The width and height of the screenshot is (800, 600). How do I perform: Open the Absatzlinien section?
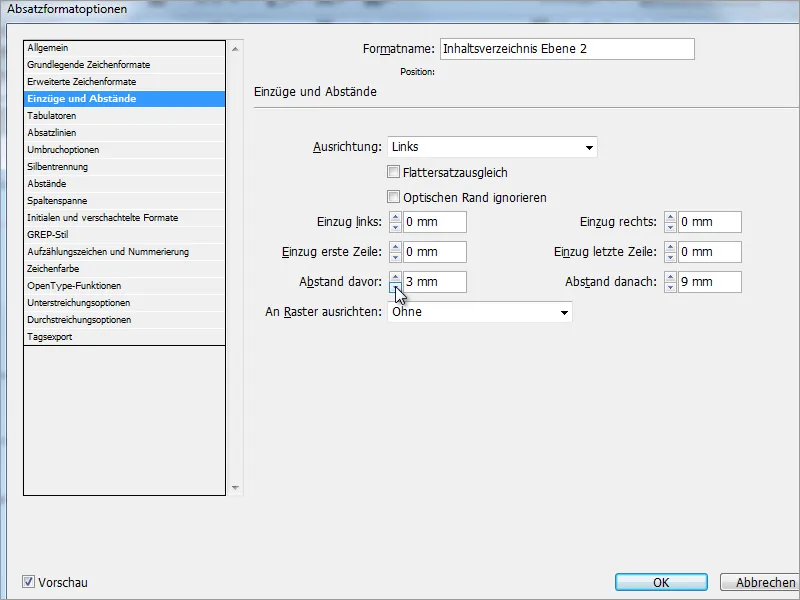point(124,133)
